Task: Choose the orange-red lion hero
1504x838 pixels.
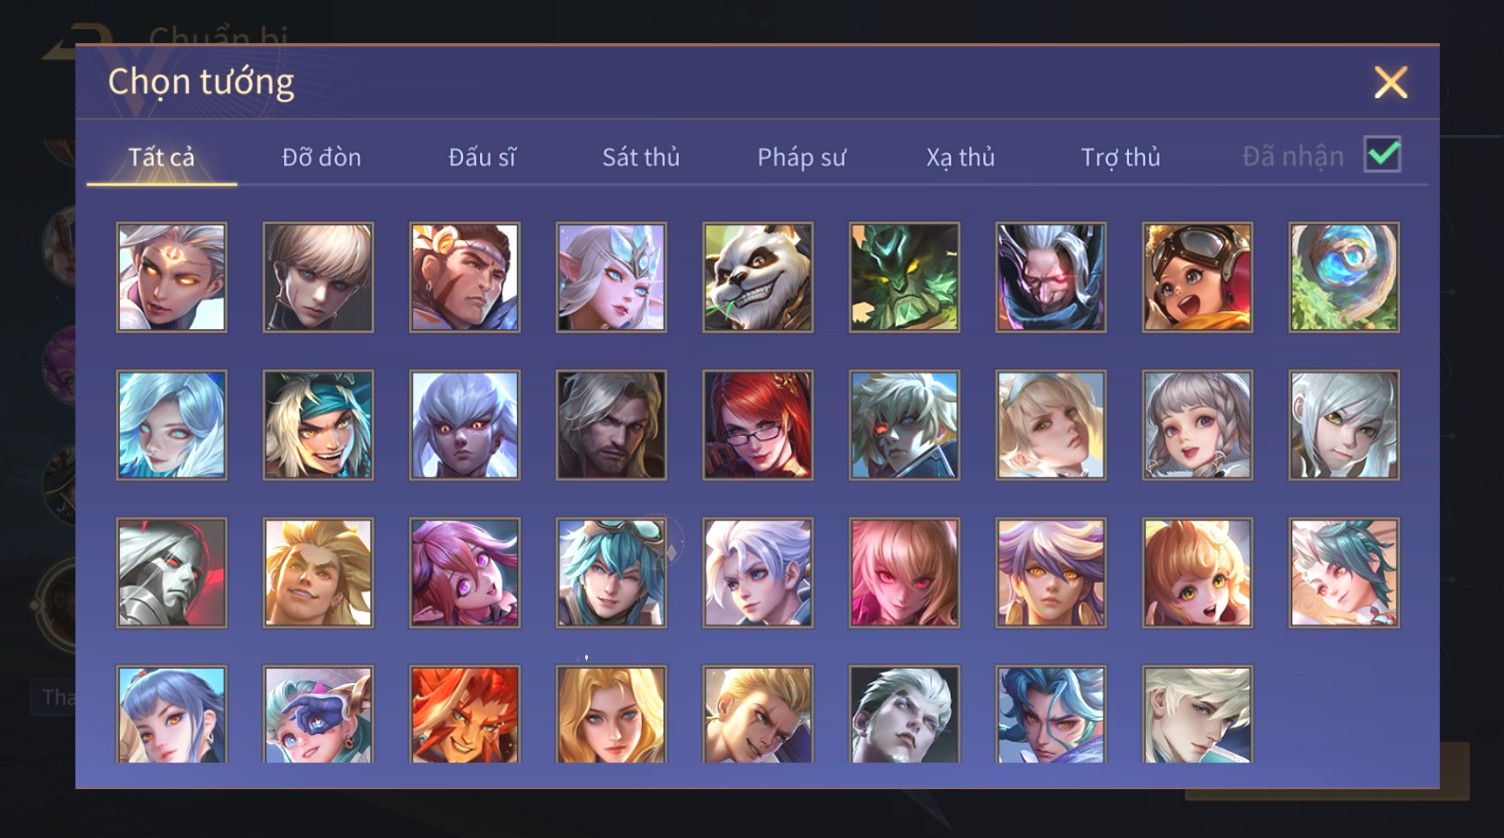Action: [x=465, y=715]
